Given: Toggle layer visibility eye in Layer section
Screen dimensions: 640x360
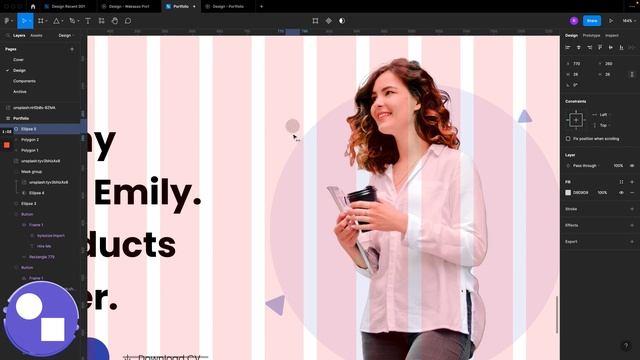Looking at the screenshot, I should 632,166.
